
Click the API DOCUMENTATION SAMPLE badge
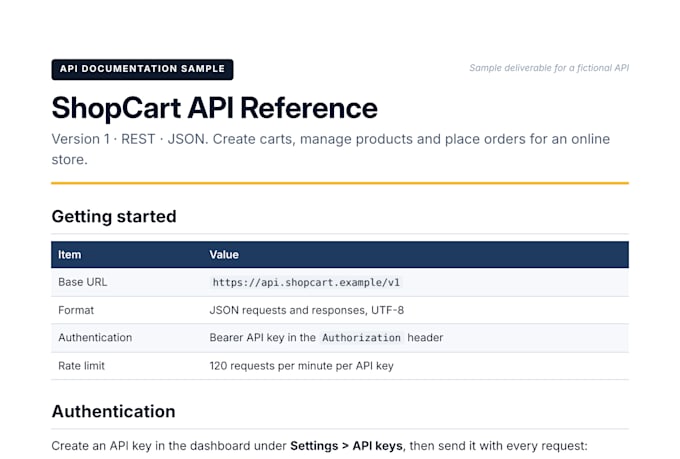point(142,69)
